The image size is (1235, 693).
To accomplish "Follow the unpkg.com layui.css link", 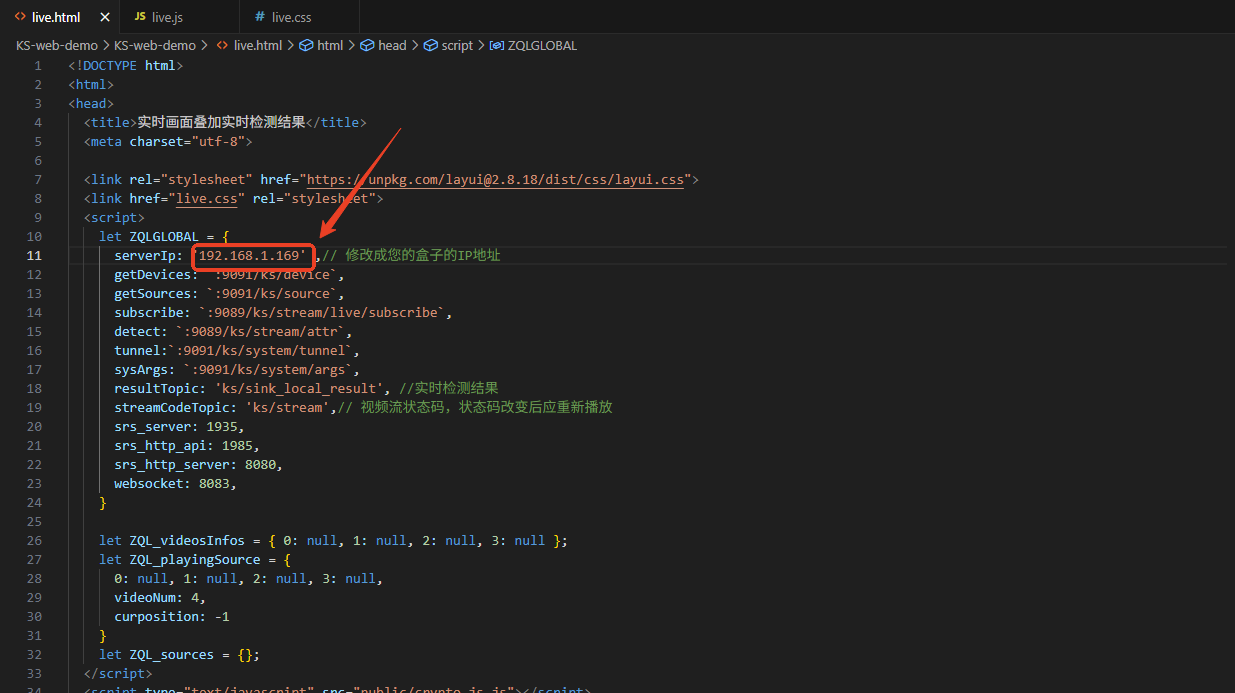I will (x=495, y=180).
